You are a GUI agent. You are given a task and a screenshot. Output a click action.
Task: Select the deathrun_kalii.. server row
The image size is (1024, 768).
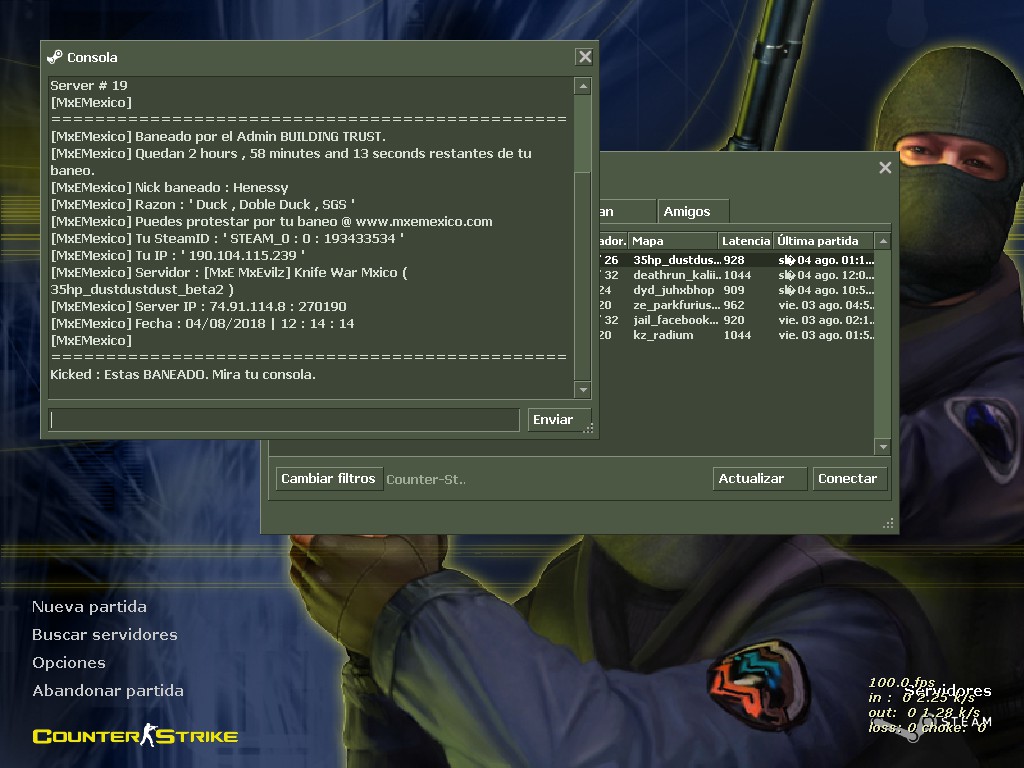tap(736, 275)
